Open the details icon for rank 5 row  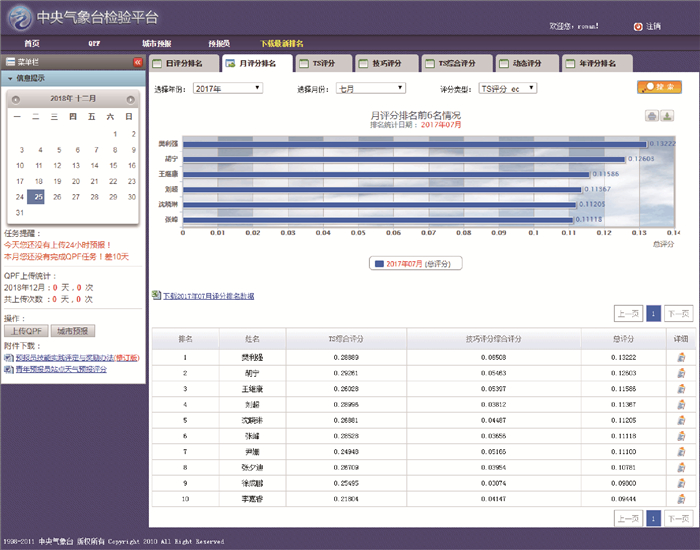[x=680, y=421]
